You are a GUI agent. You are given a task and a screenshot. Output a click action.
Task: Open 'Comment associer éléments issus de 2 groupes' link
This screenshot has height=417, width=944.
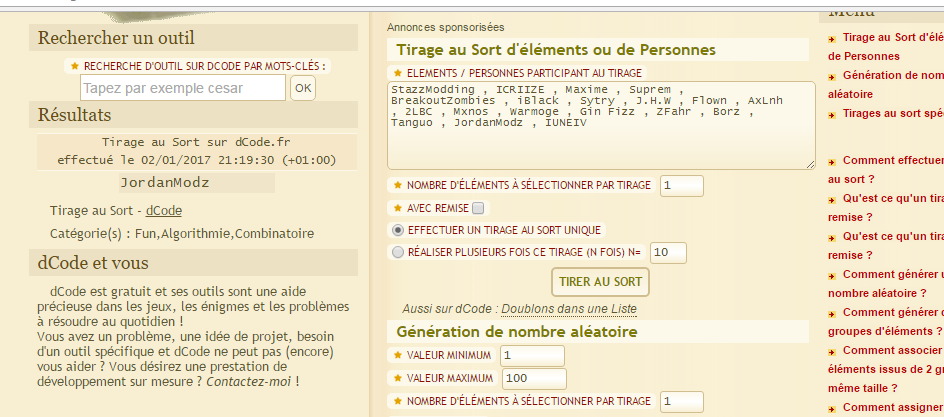coord(886,369)
